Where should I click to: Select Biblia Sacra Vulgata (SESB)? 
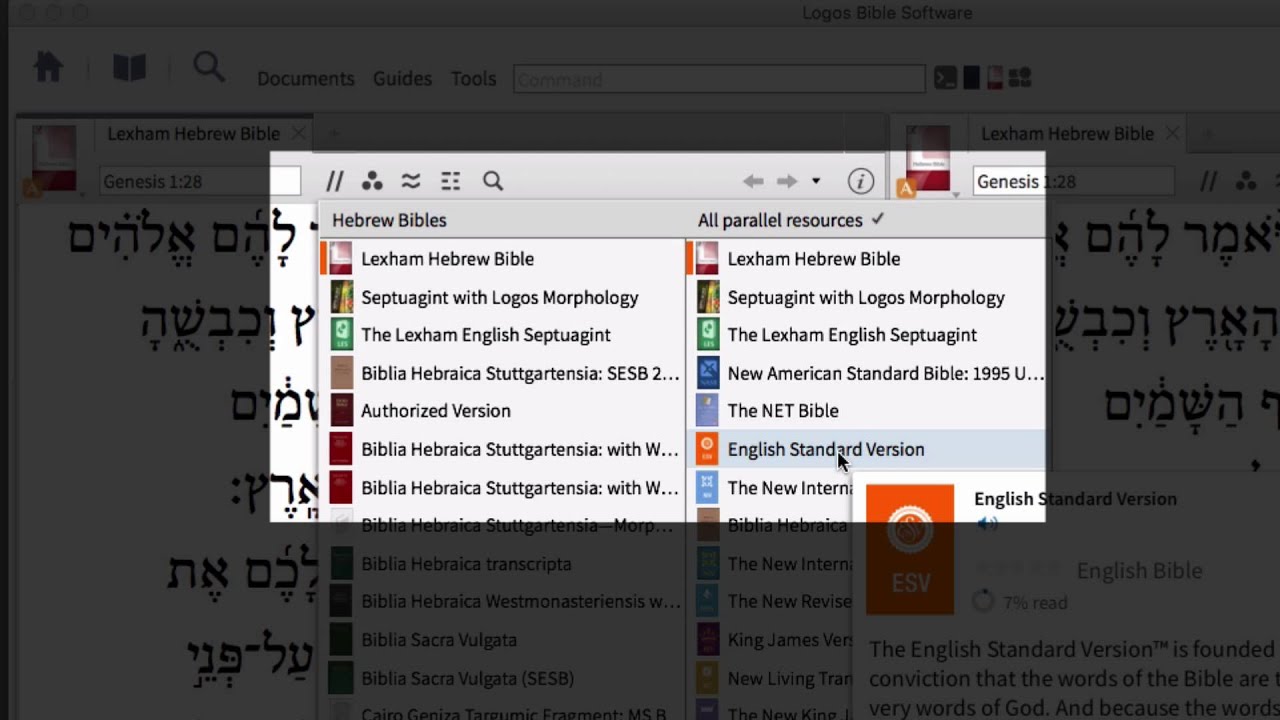point(502,677)
